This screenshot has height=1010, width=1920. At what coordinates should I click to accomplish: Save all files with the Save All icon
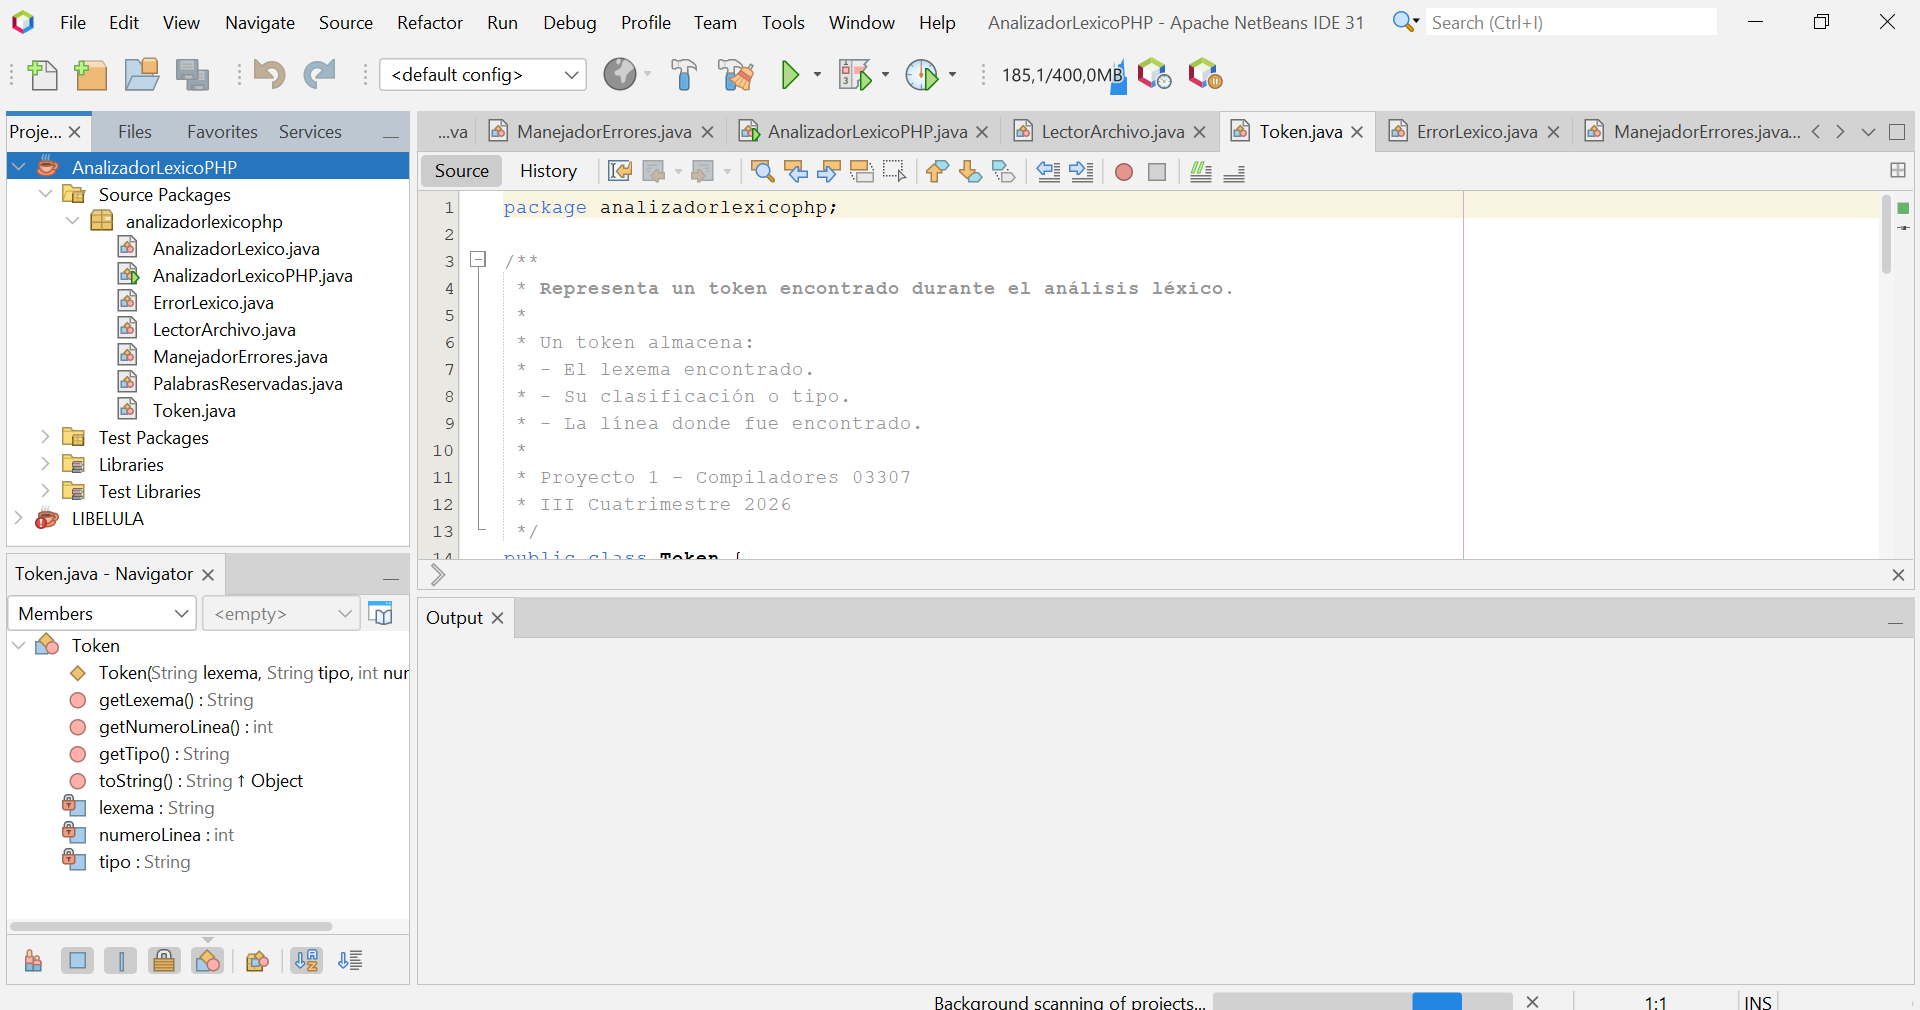coord(192,75)
